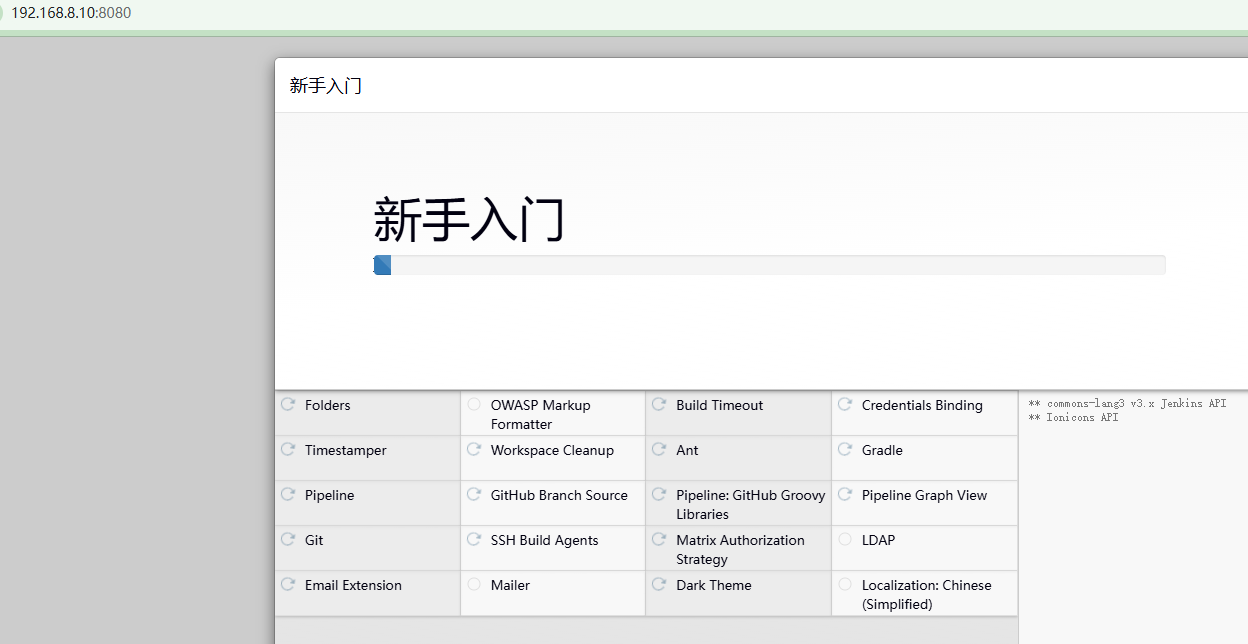
Task: Click the refresh icon next to Git
Action: coord(288,540)
